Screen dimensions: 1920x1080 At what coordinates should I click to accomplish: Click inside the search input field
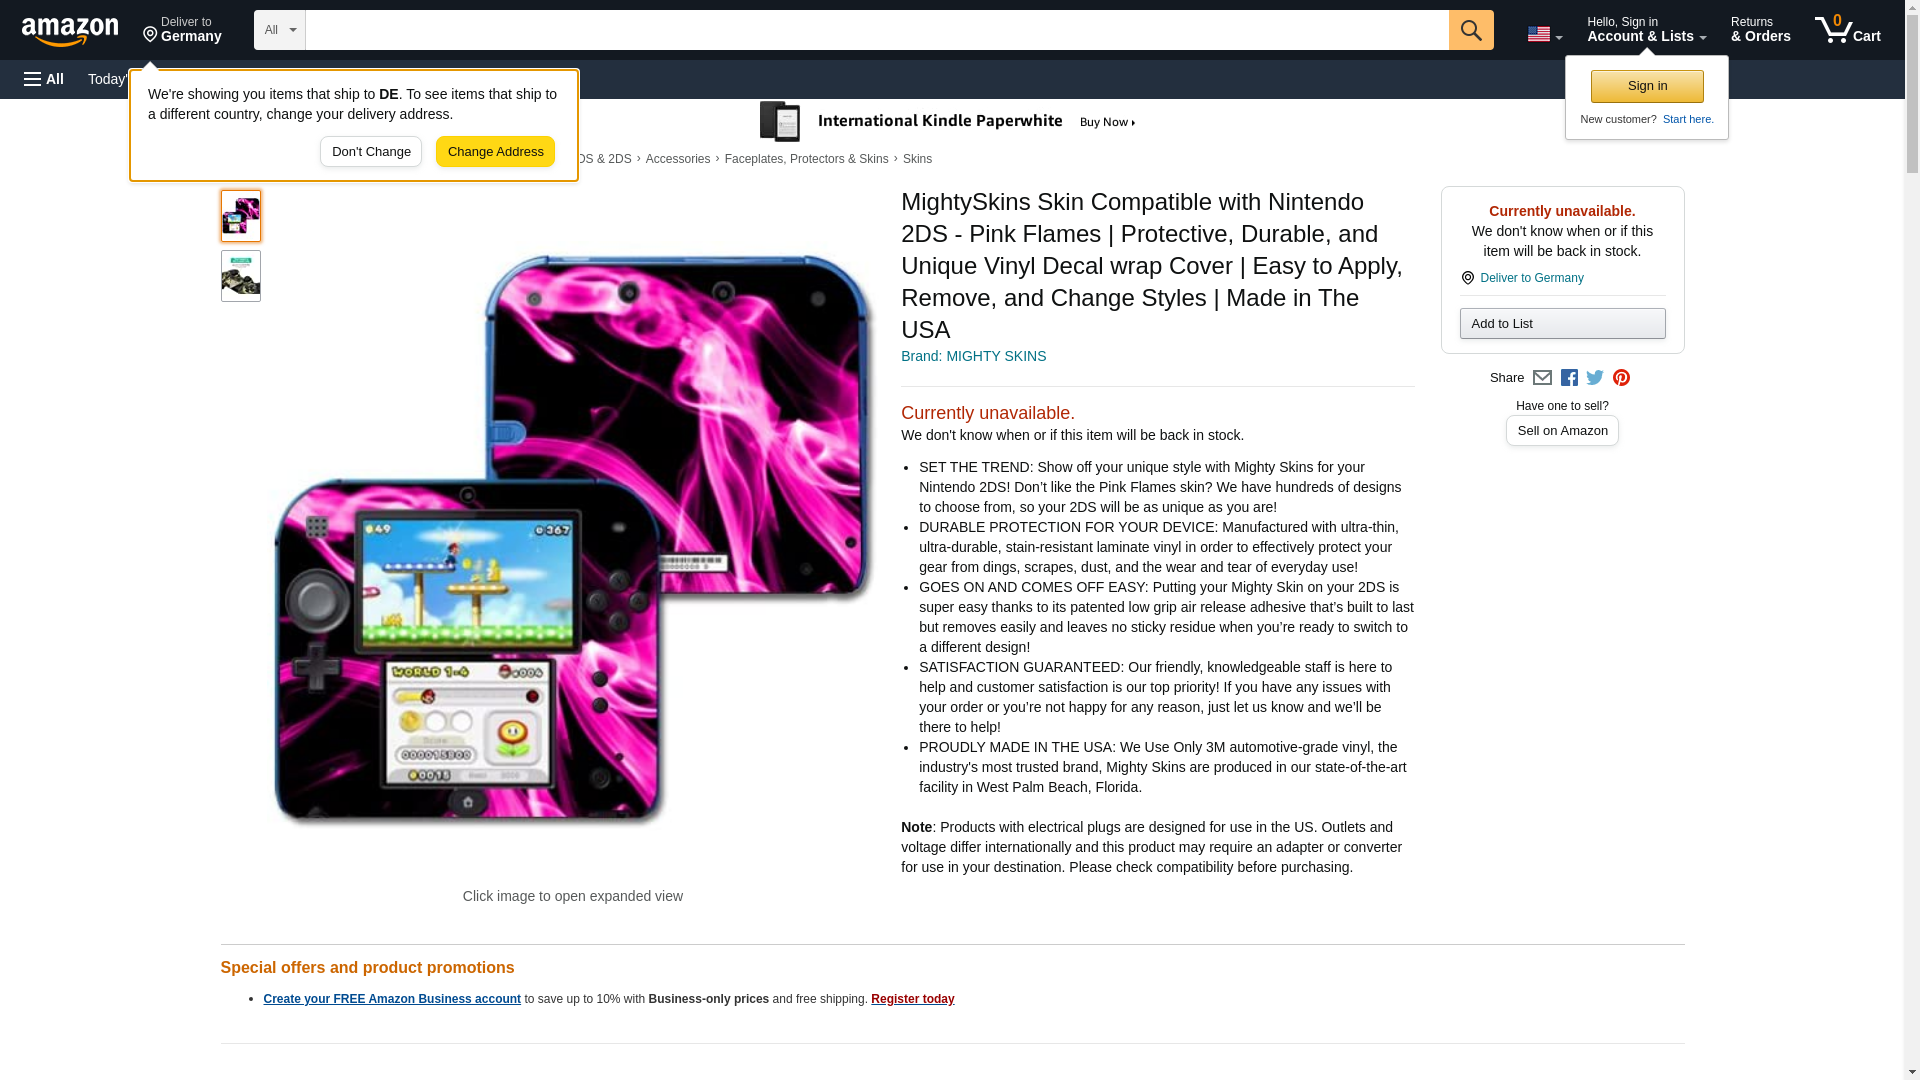click(876, 30)
